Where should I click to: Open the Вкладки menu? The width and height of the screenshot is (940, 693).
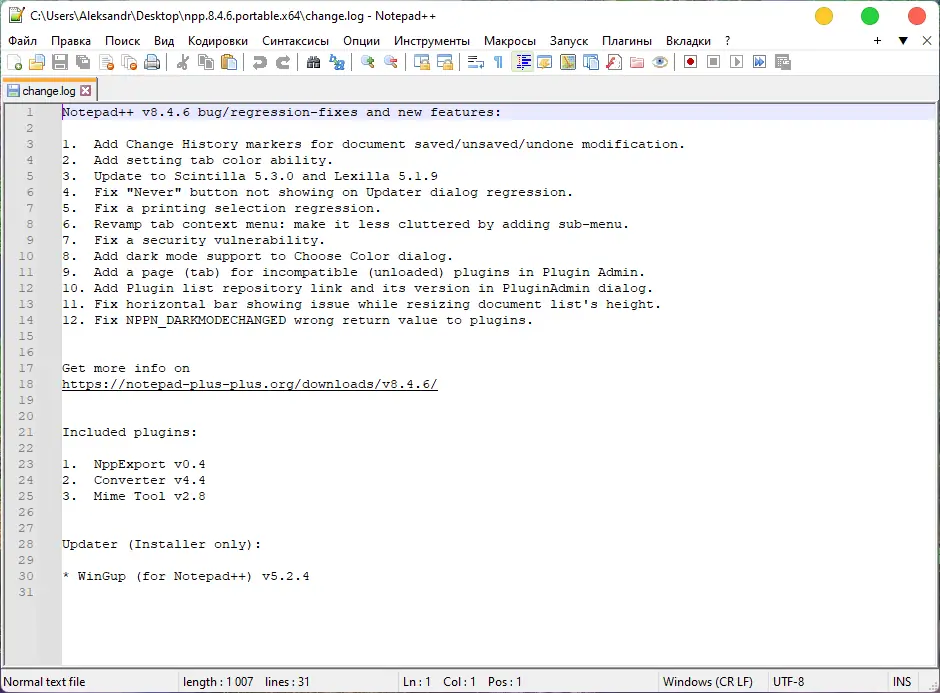pos(688,41)
